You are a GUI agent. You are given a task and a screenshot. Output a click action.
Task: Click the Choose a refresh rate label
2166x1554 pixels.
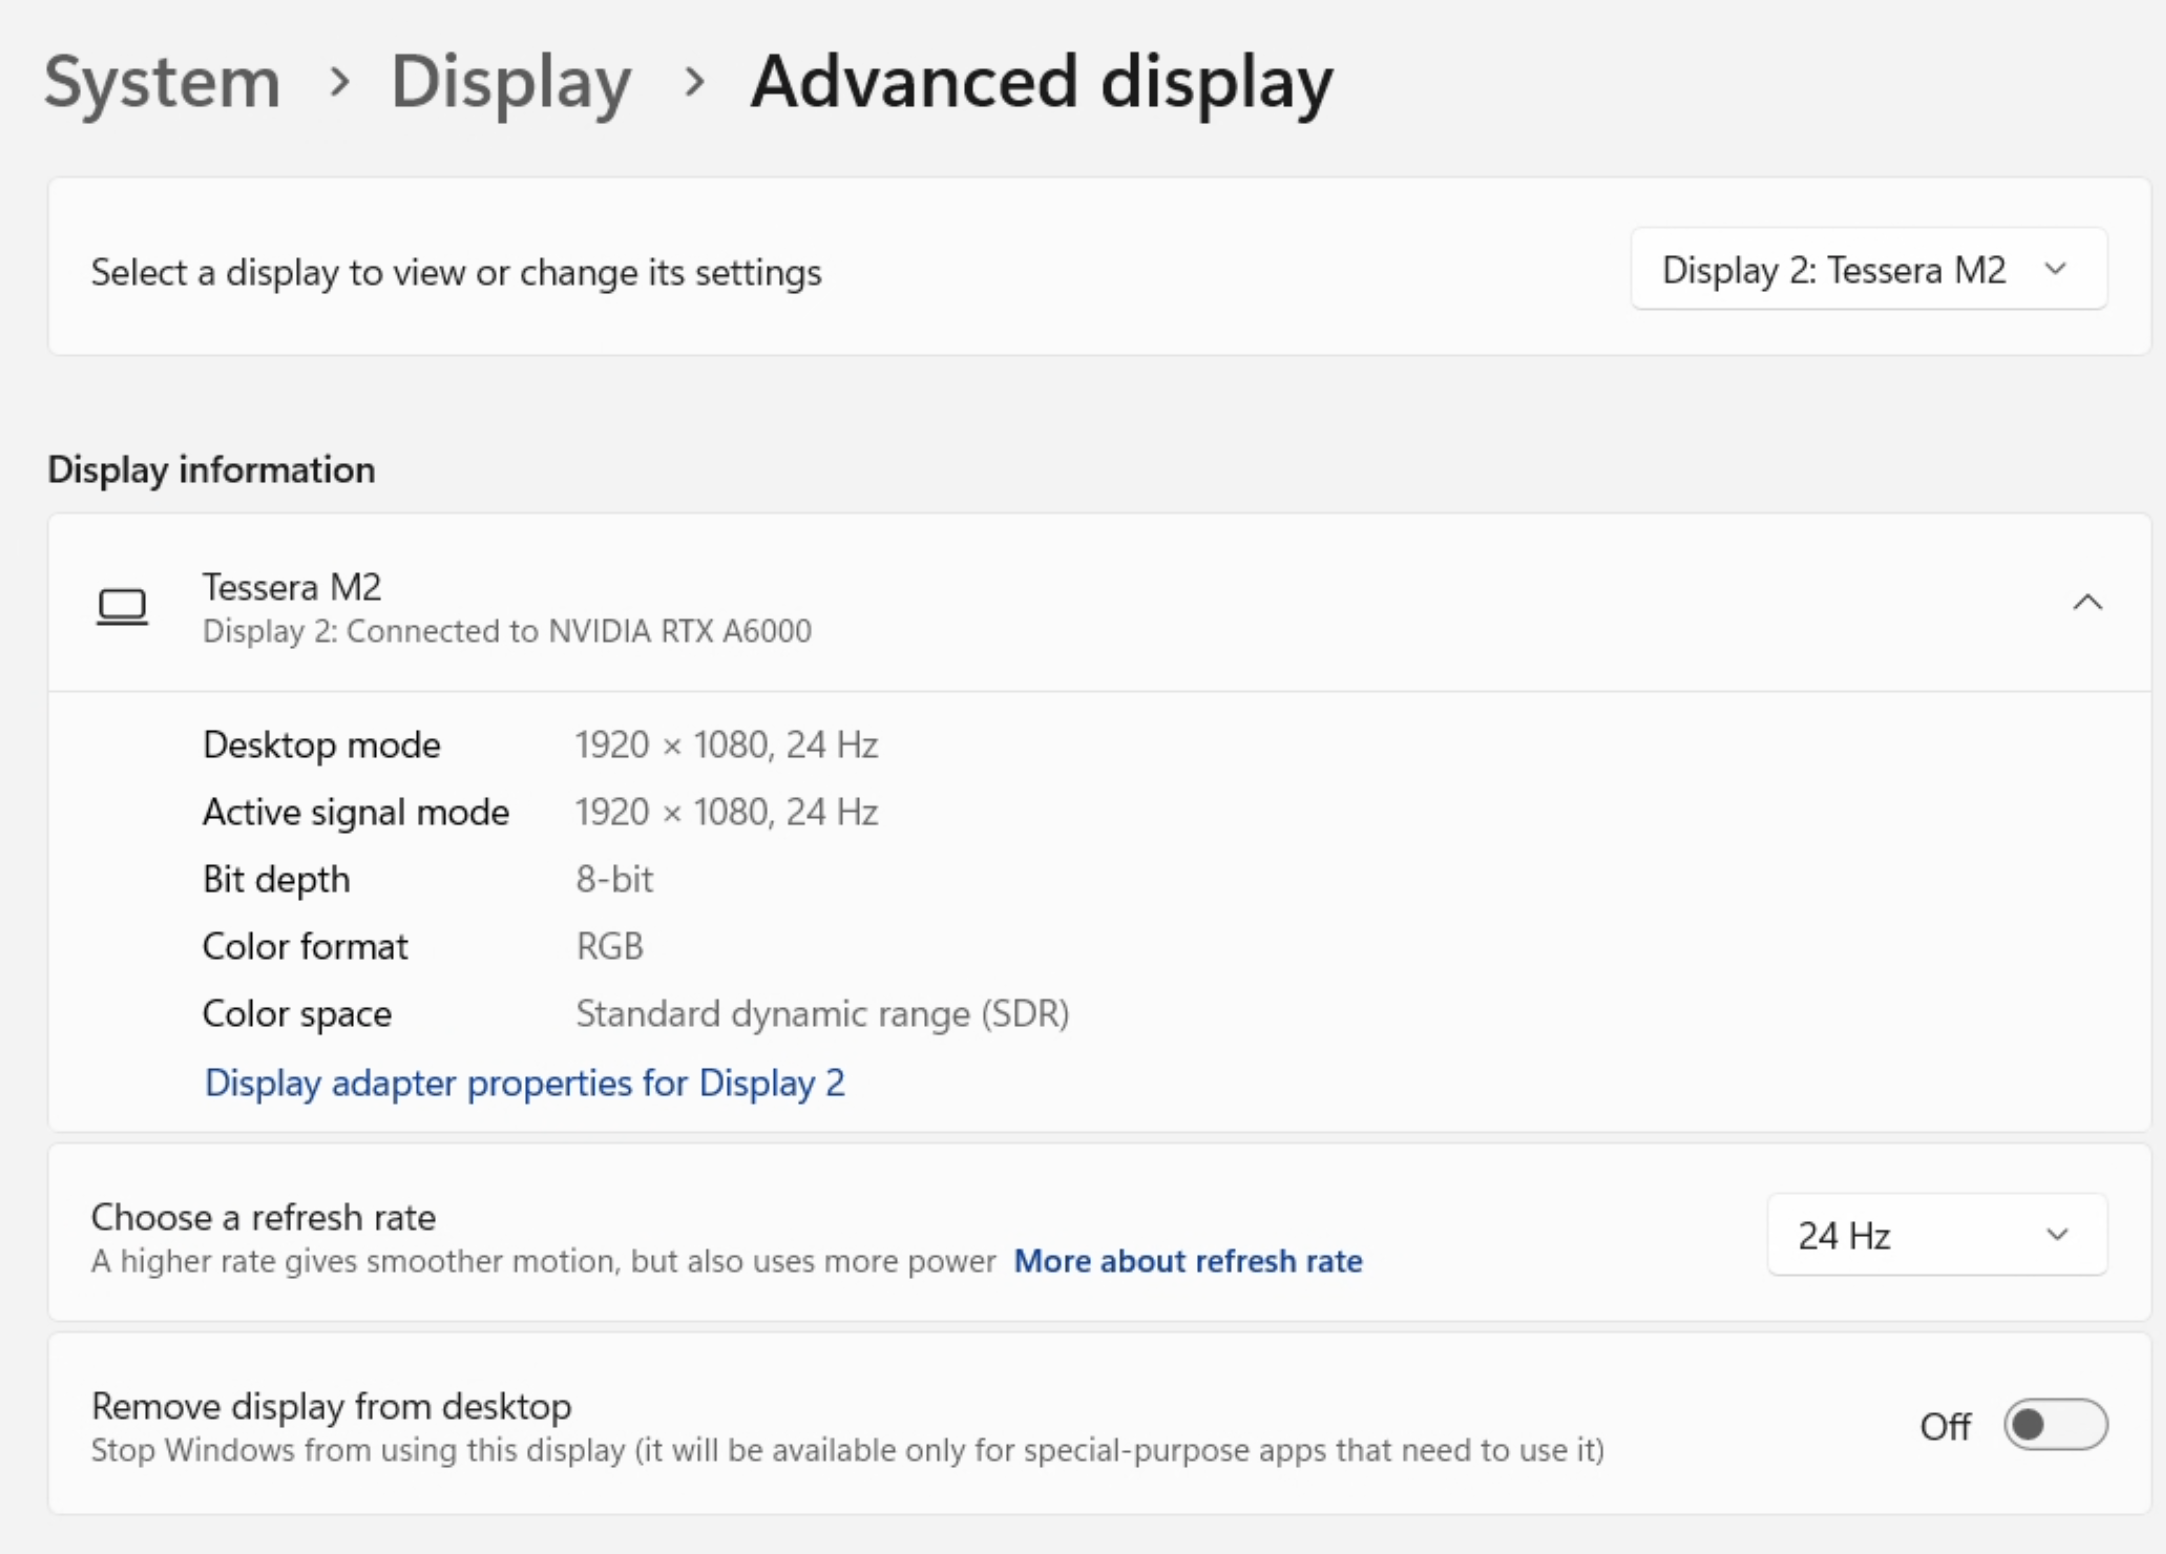pyautogui.click(x=263, y=1217)
